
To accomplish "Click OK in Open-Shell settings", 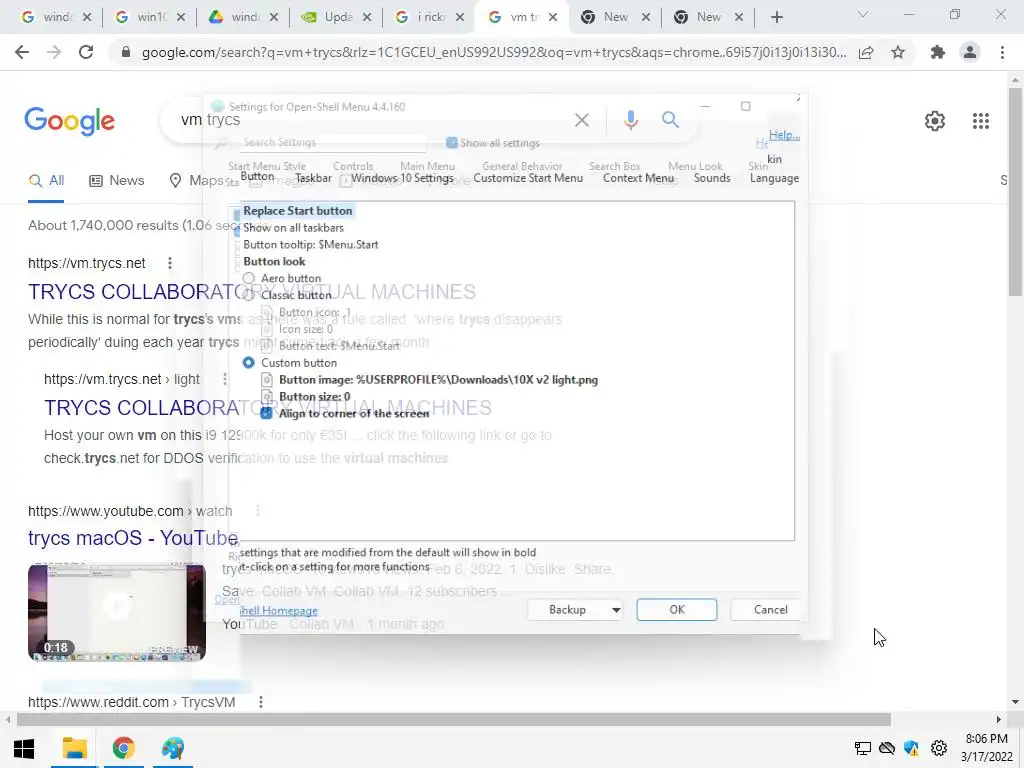I will pyautogui.click(x=677, y=610).
